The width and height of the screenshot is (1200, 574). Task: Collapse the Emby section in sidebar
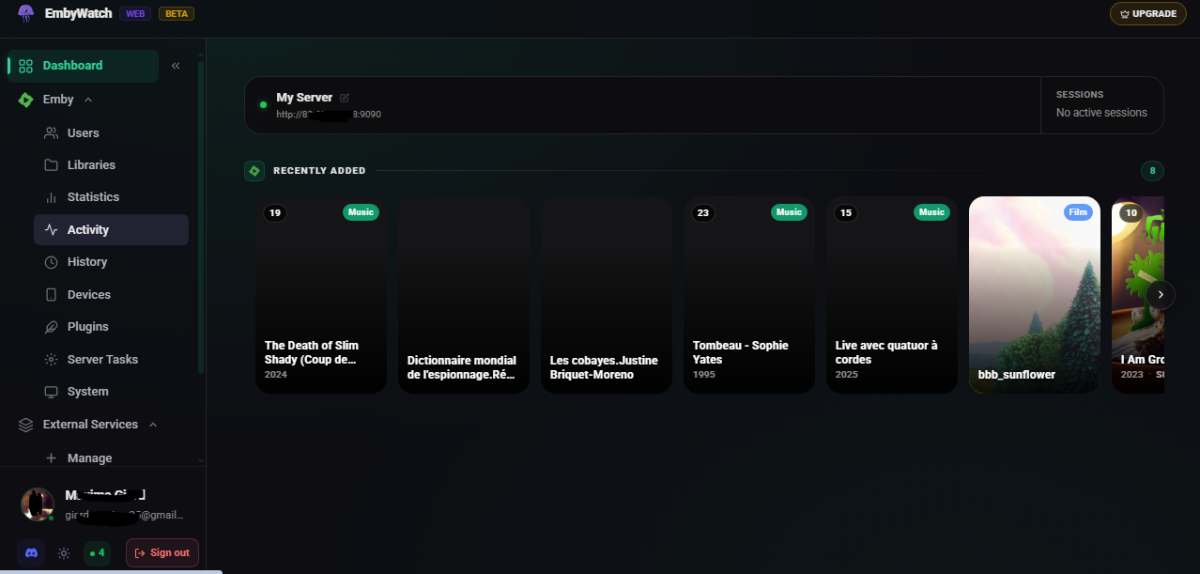[x=88, y=100]
